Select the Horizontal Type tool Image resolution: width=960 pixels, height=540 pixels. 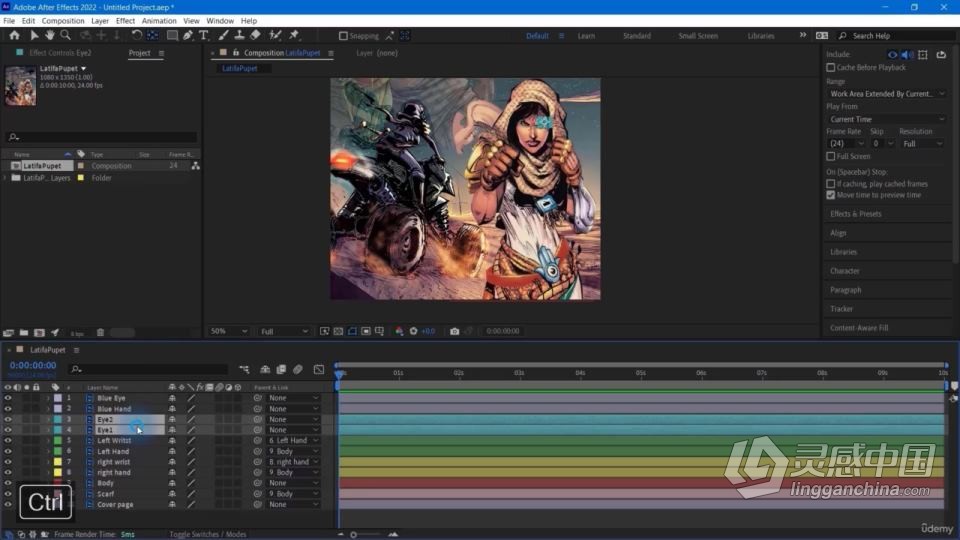pos(203,36)
